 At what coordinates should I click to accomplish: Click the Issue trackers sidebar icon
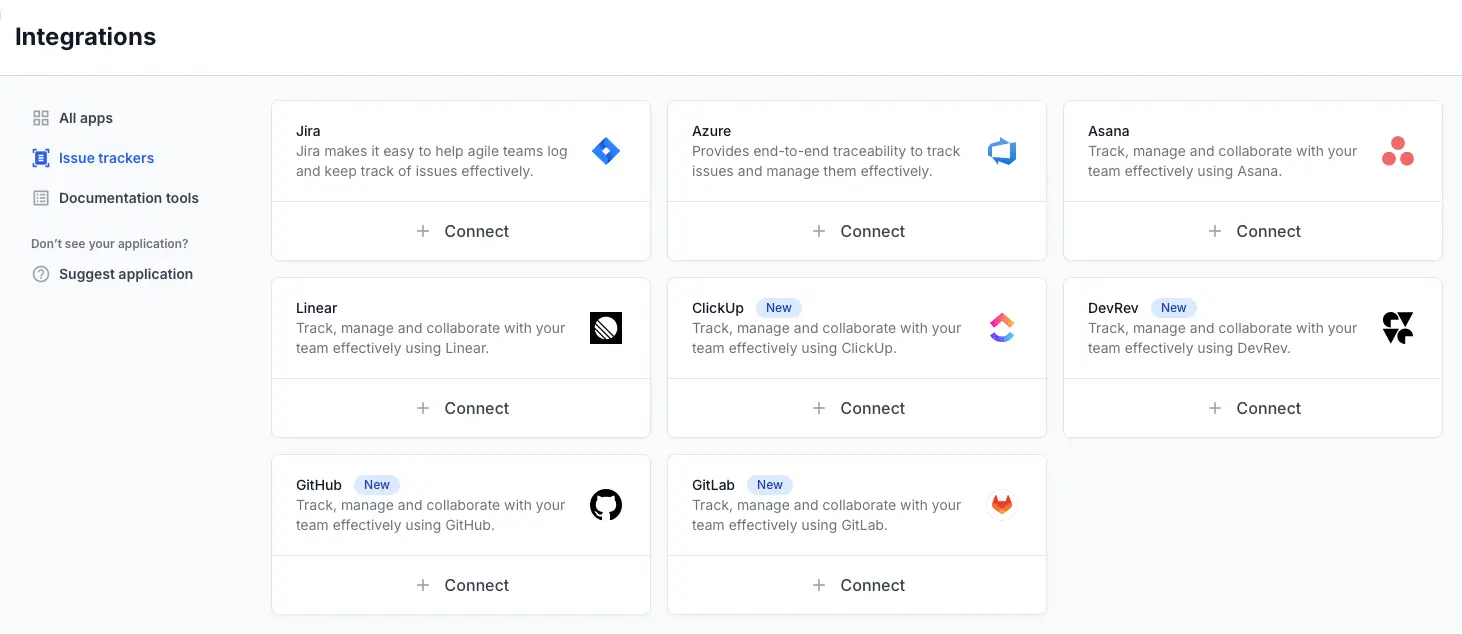click(40, 157)
